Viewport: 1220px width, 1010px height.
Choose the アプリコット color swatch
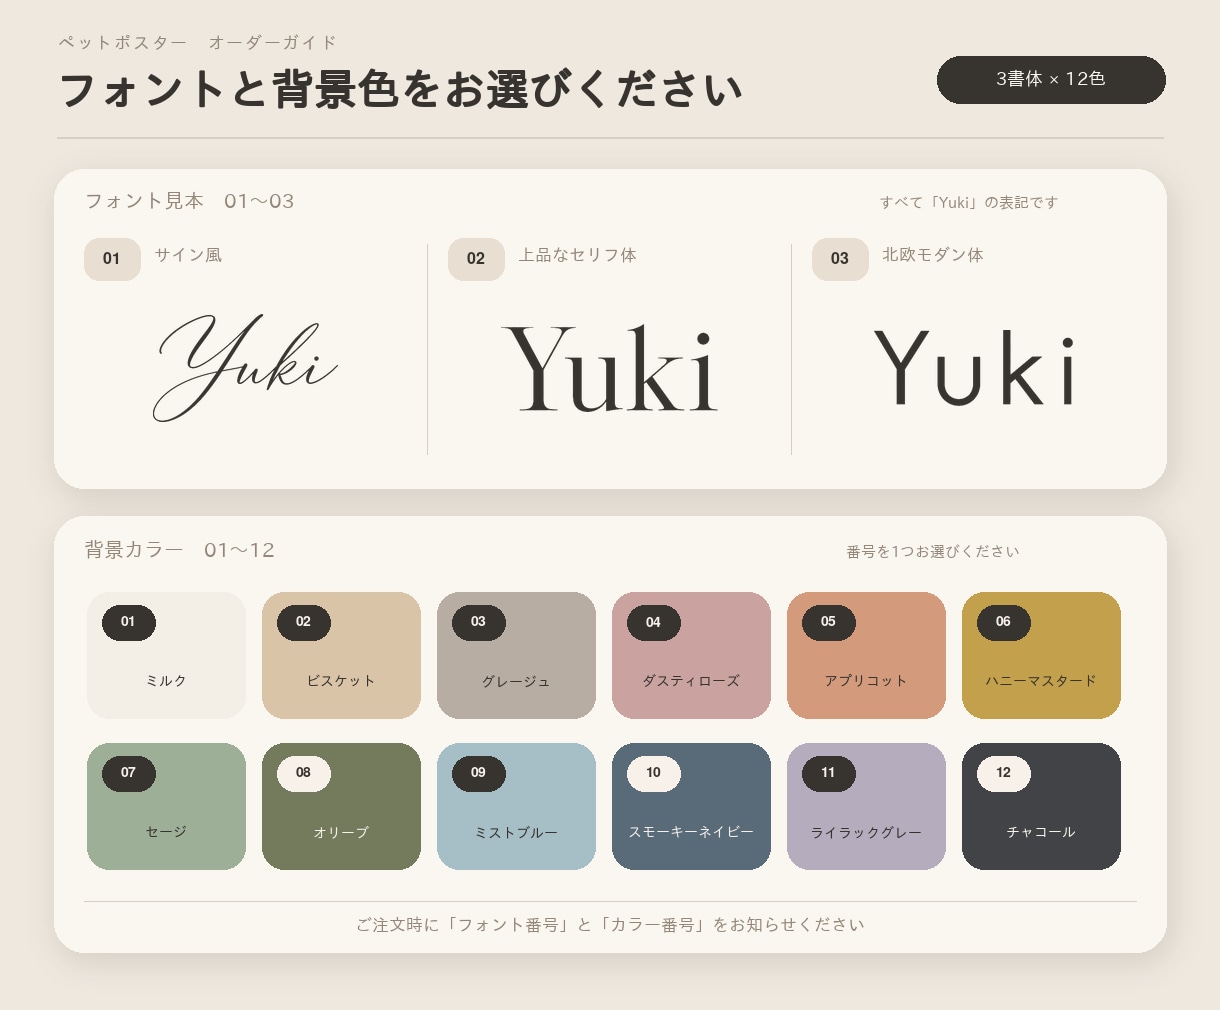[866, 655]
